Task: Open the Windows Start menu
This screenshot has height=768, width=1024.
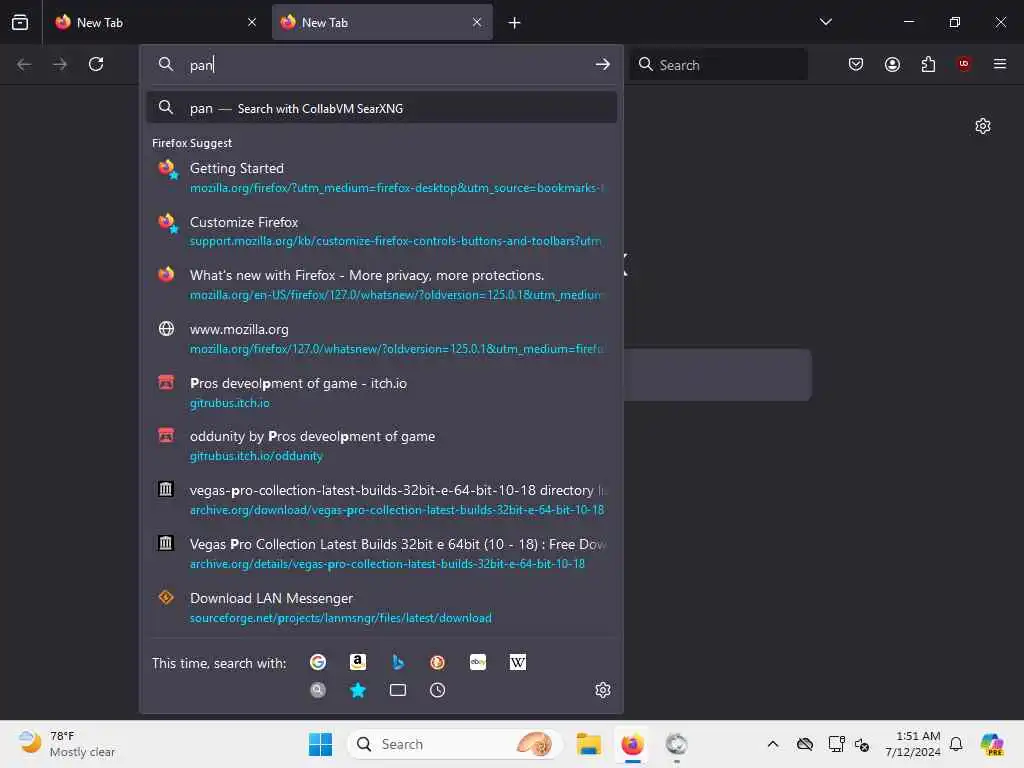Action: click(x=320, y=744)
